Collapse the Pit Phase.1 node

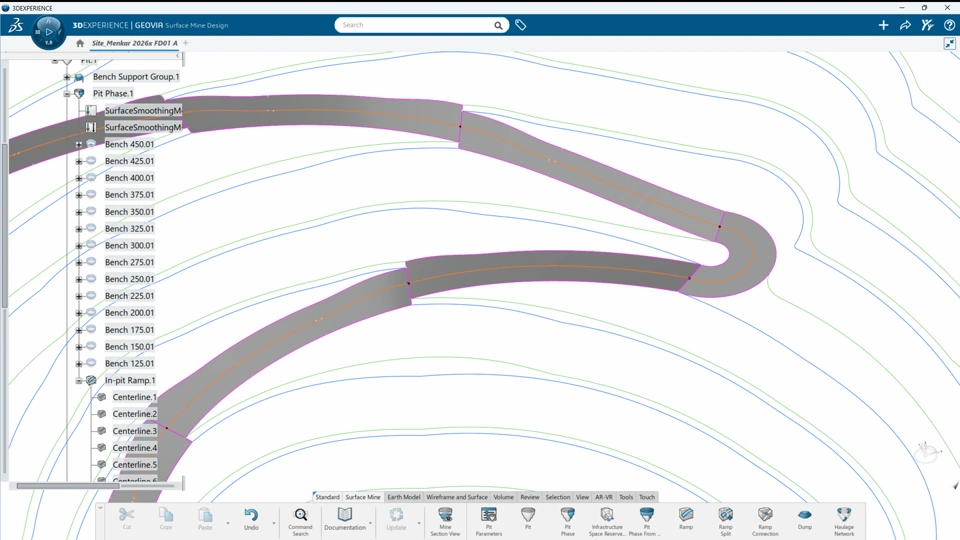(x=67, y=94)
